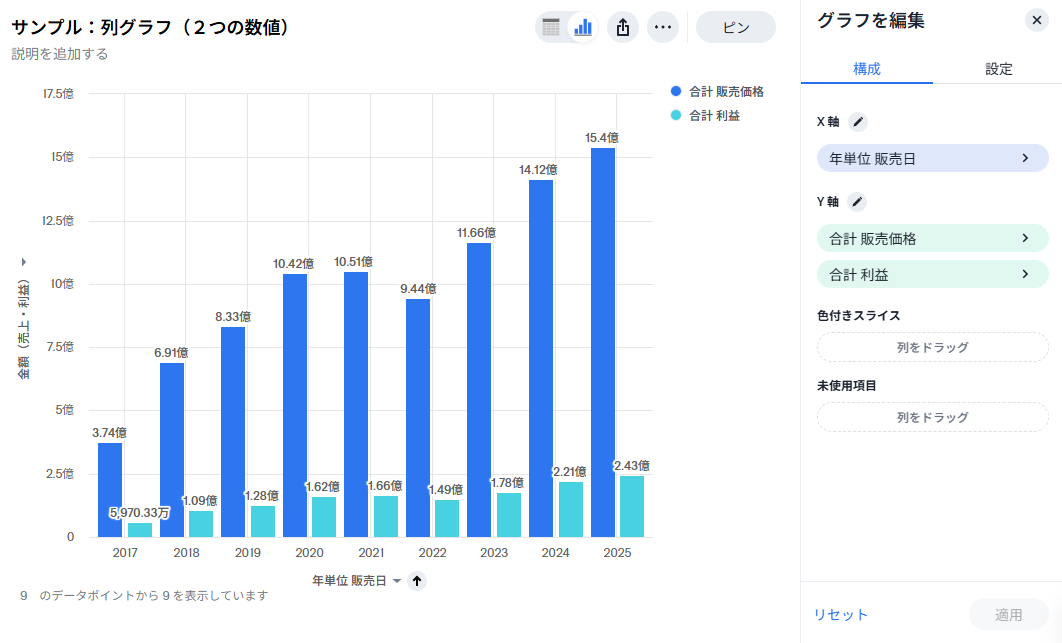Click the 1.78億 data label
This screenshot has width=1062, height=643.
tap(507, 482)
